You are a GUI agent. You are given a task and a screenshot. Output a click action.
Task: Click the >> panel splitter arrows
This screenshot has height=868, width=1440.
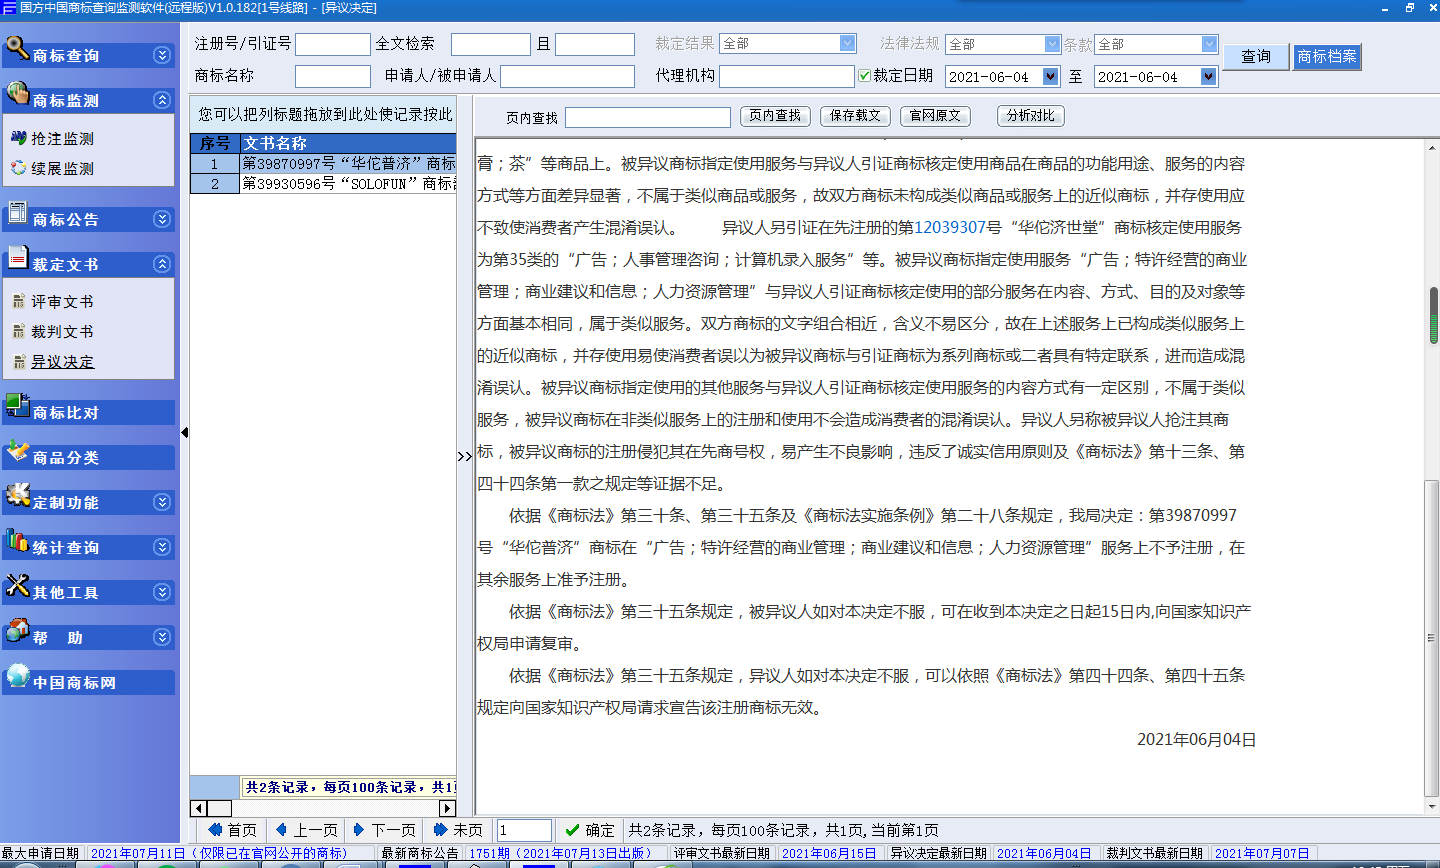click(465, 456)
